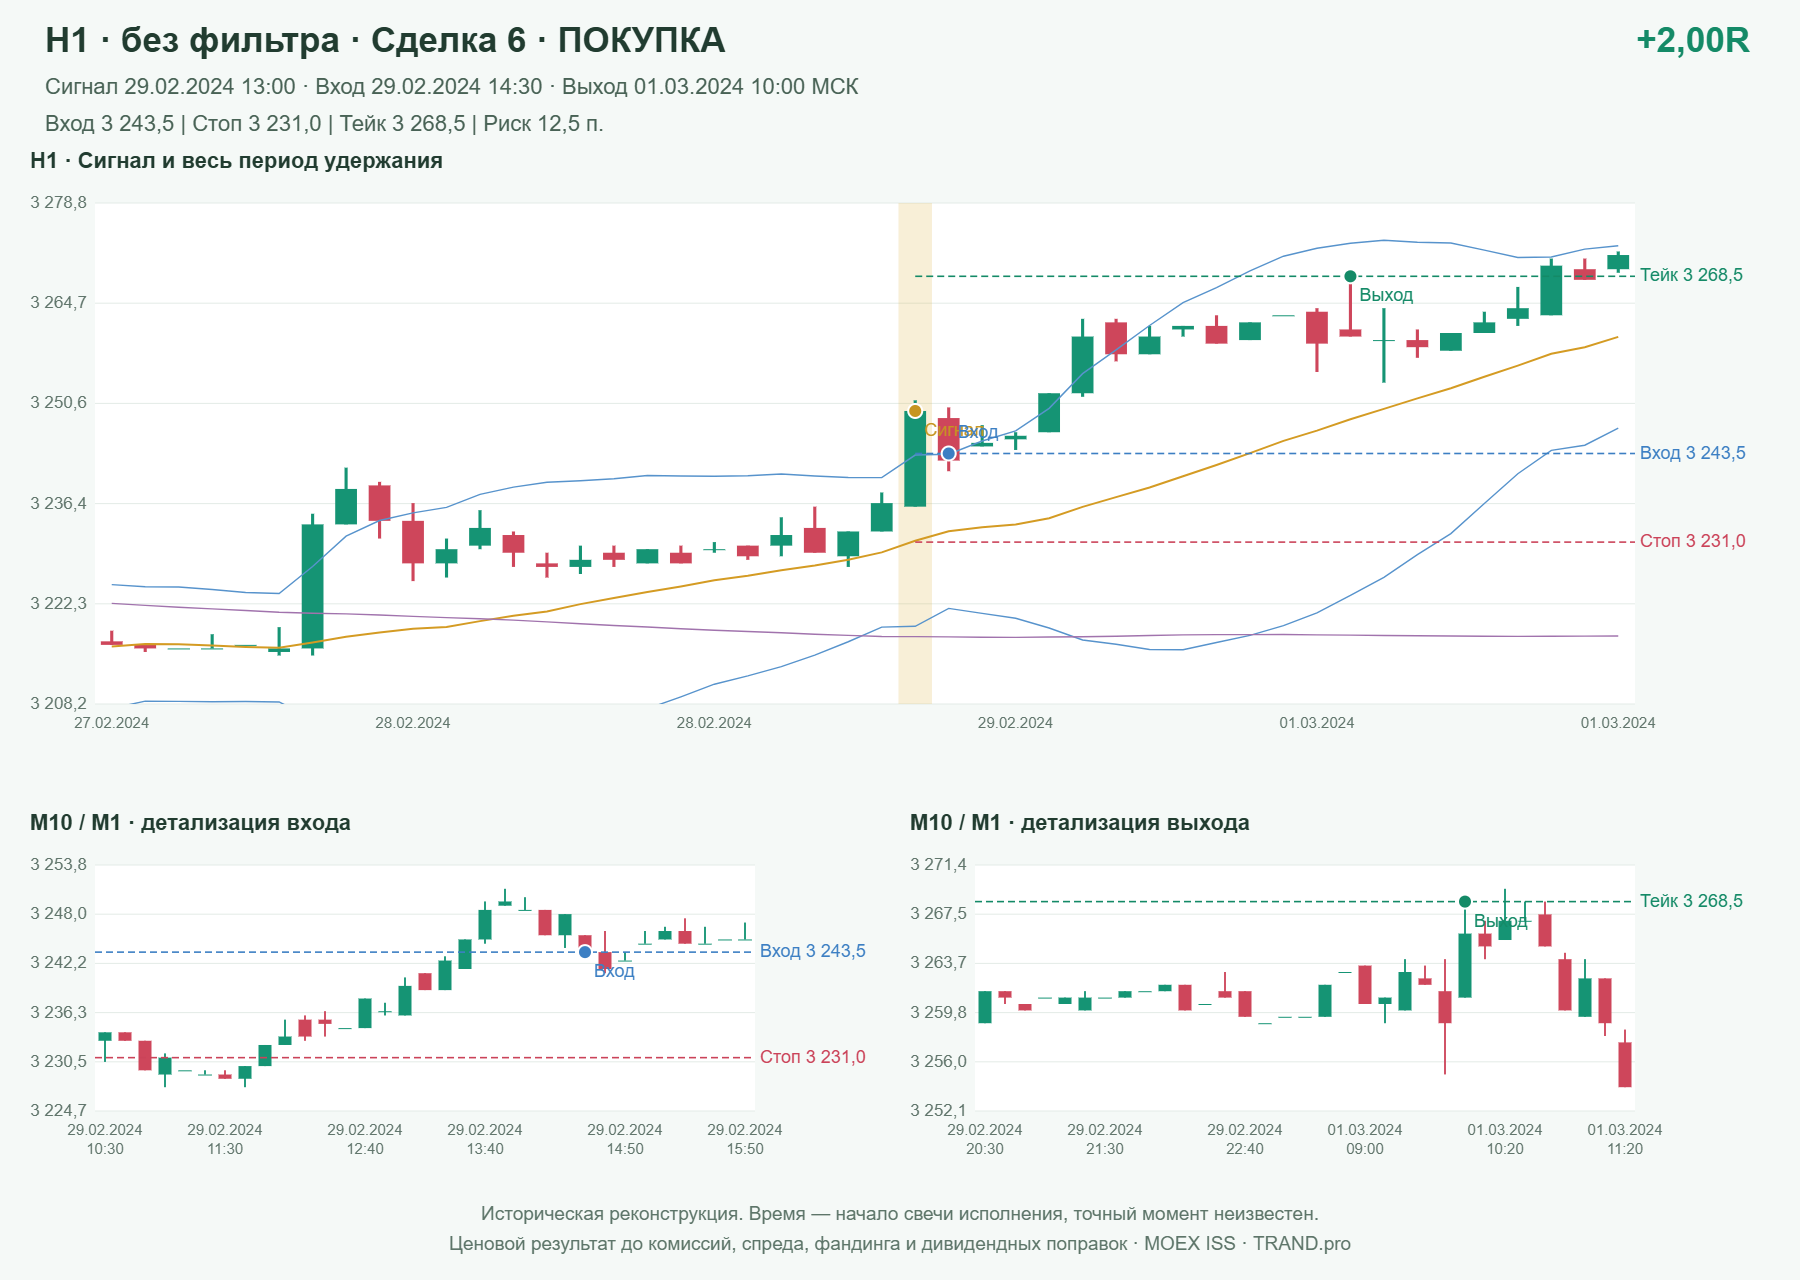
Task: Click the orange signal marker on H1 chart
Action: coord(915,411)
